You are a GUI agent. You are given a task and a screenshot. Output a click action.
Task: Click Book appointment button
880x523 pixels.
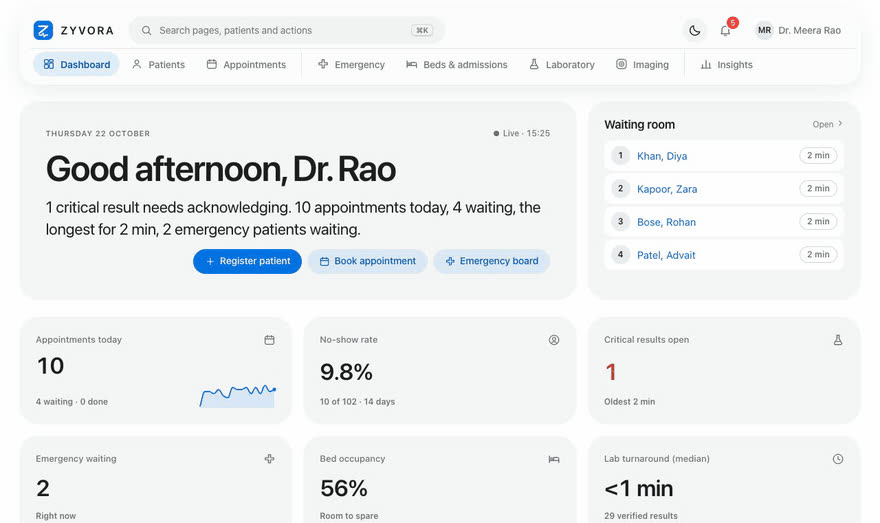tap(368, 262)
